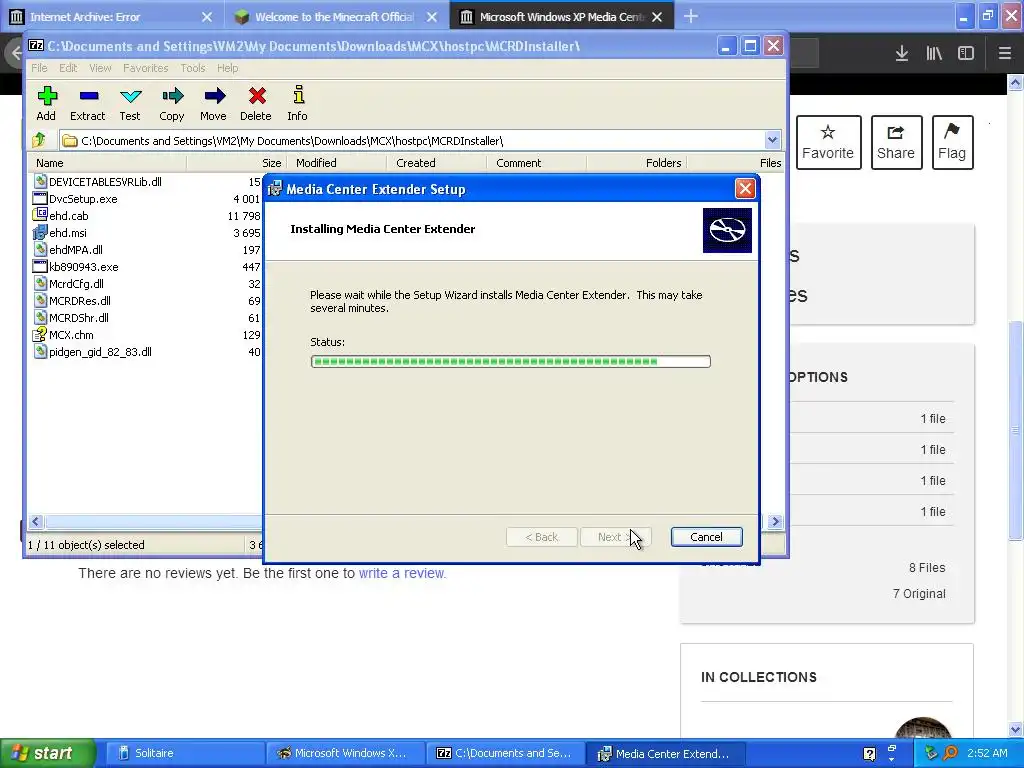
Task: Open the browser hamburger menu
Action: click(x=1004, y=53)
